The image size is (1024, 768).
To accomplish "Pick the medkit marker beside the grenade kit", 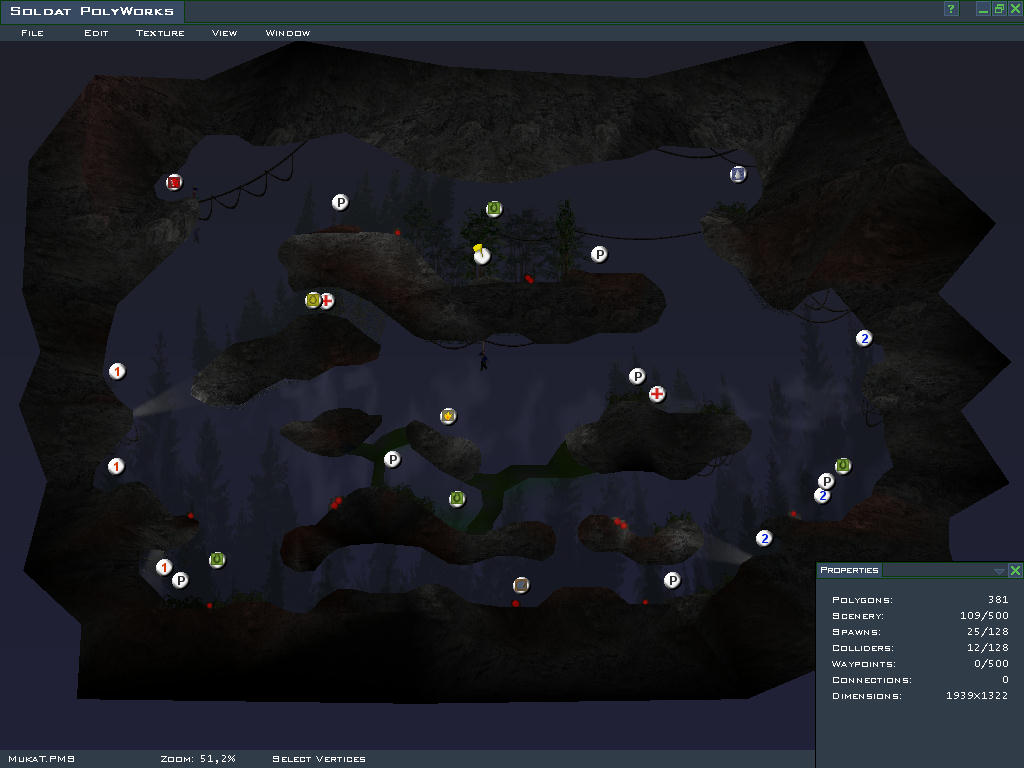I will point(326,300).
